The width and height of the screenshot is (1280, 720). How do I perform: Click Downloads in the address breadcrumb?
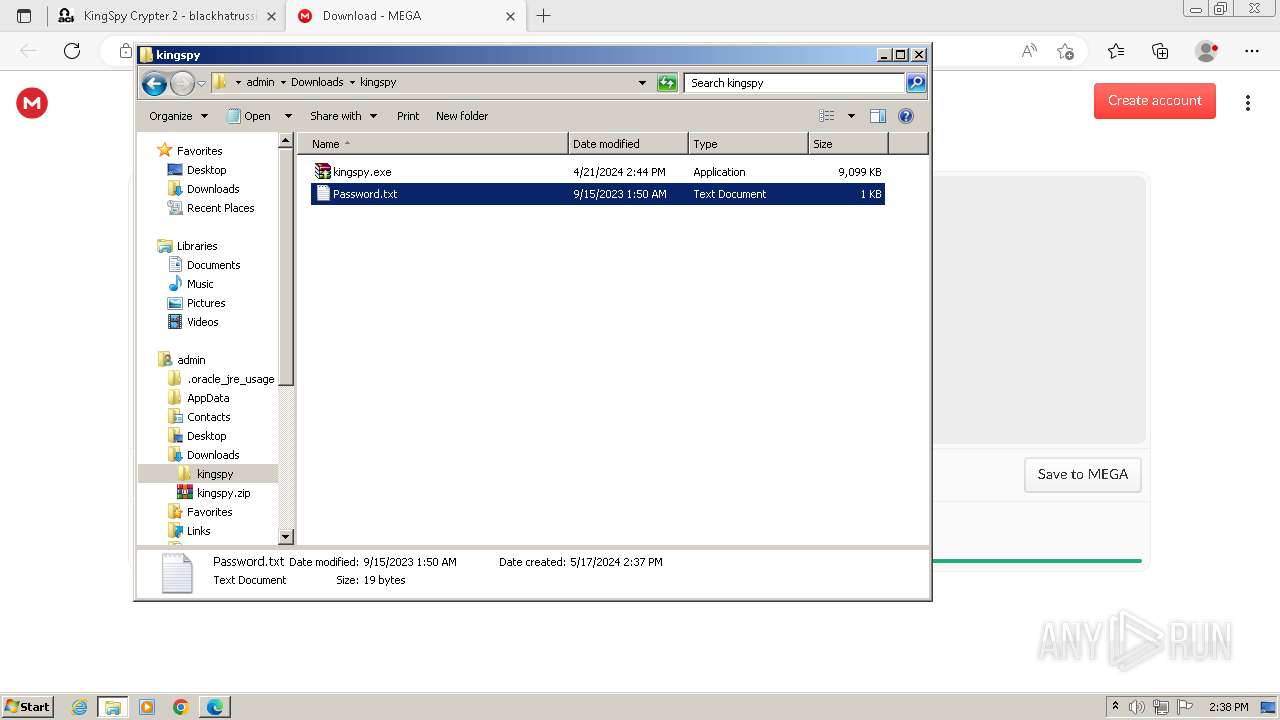point(317,83)
